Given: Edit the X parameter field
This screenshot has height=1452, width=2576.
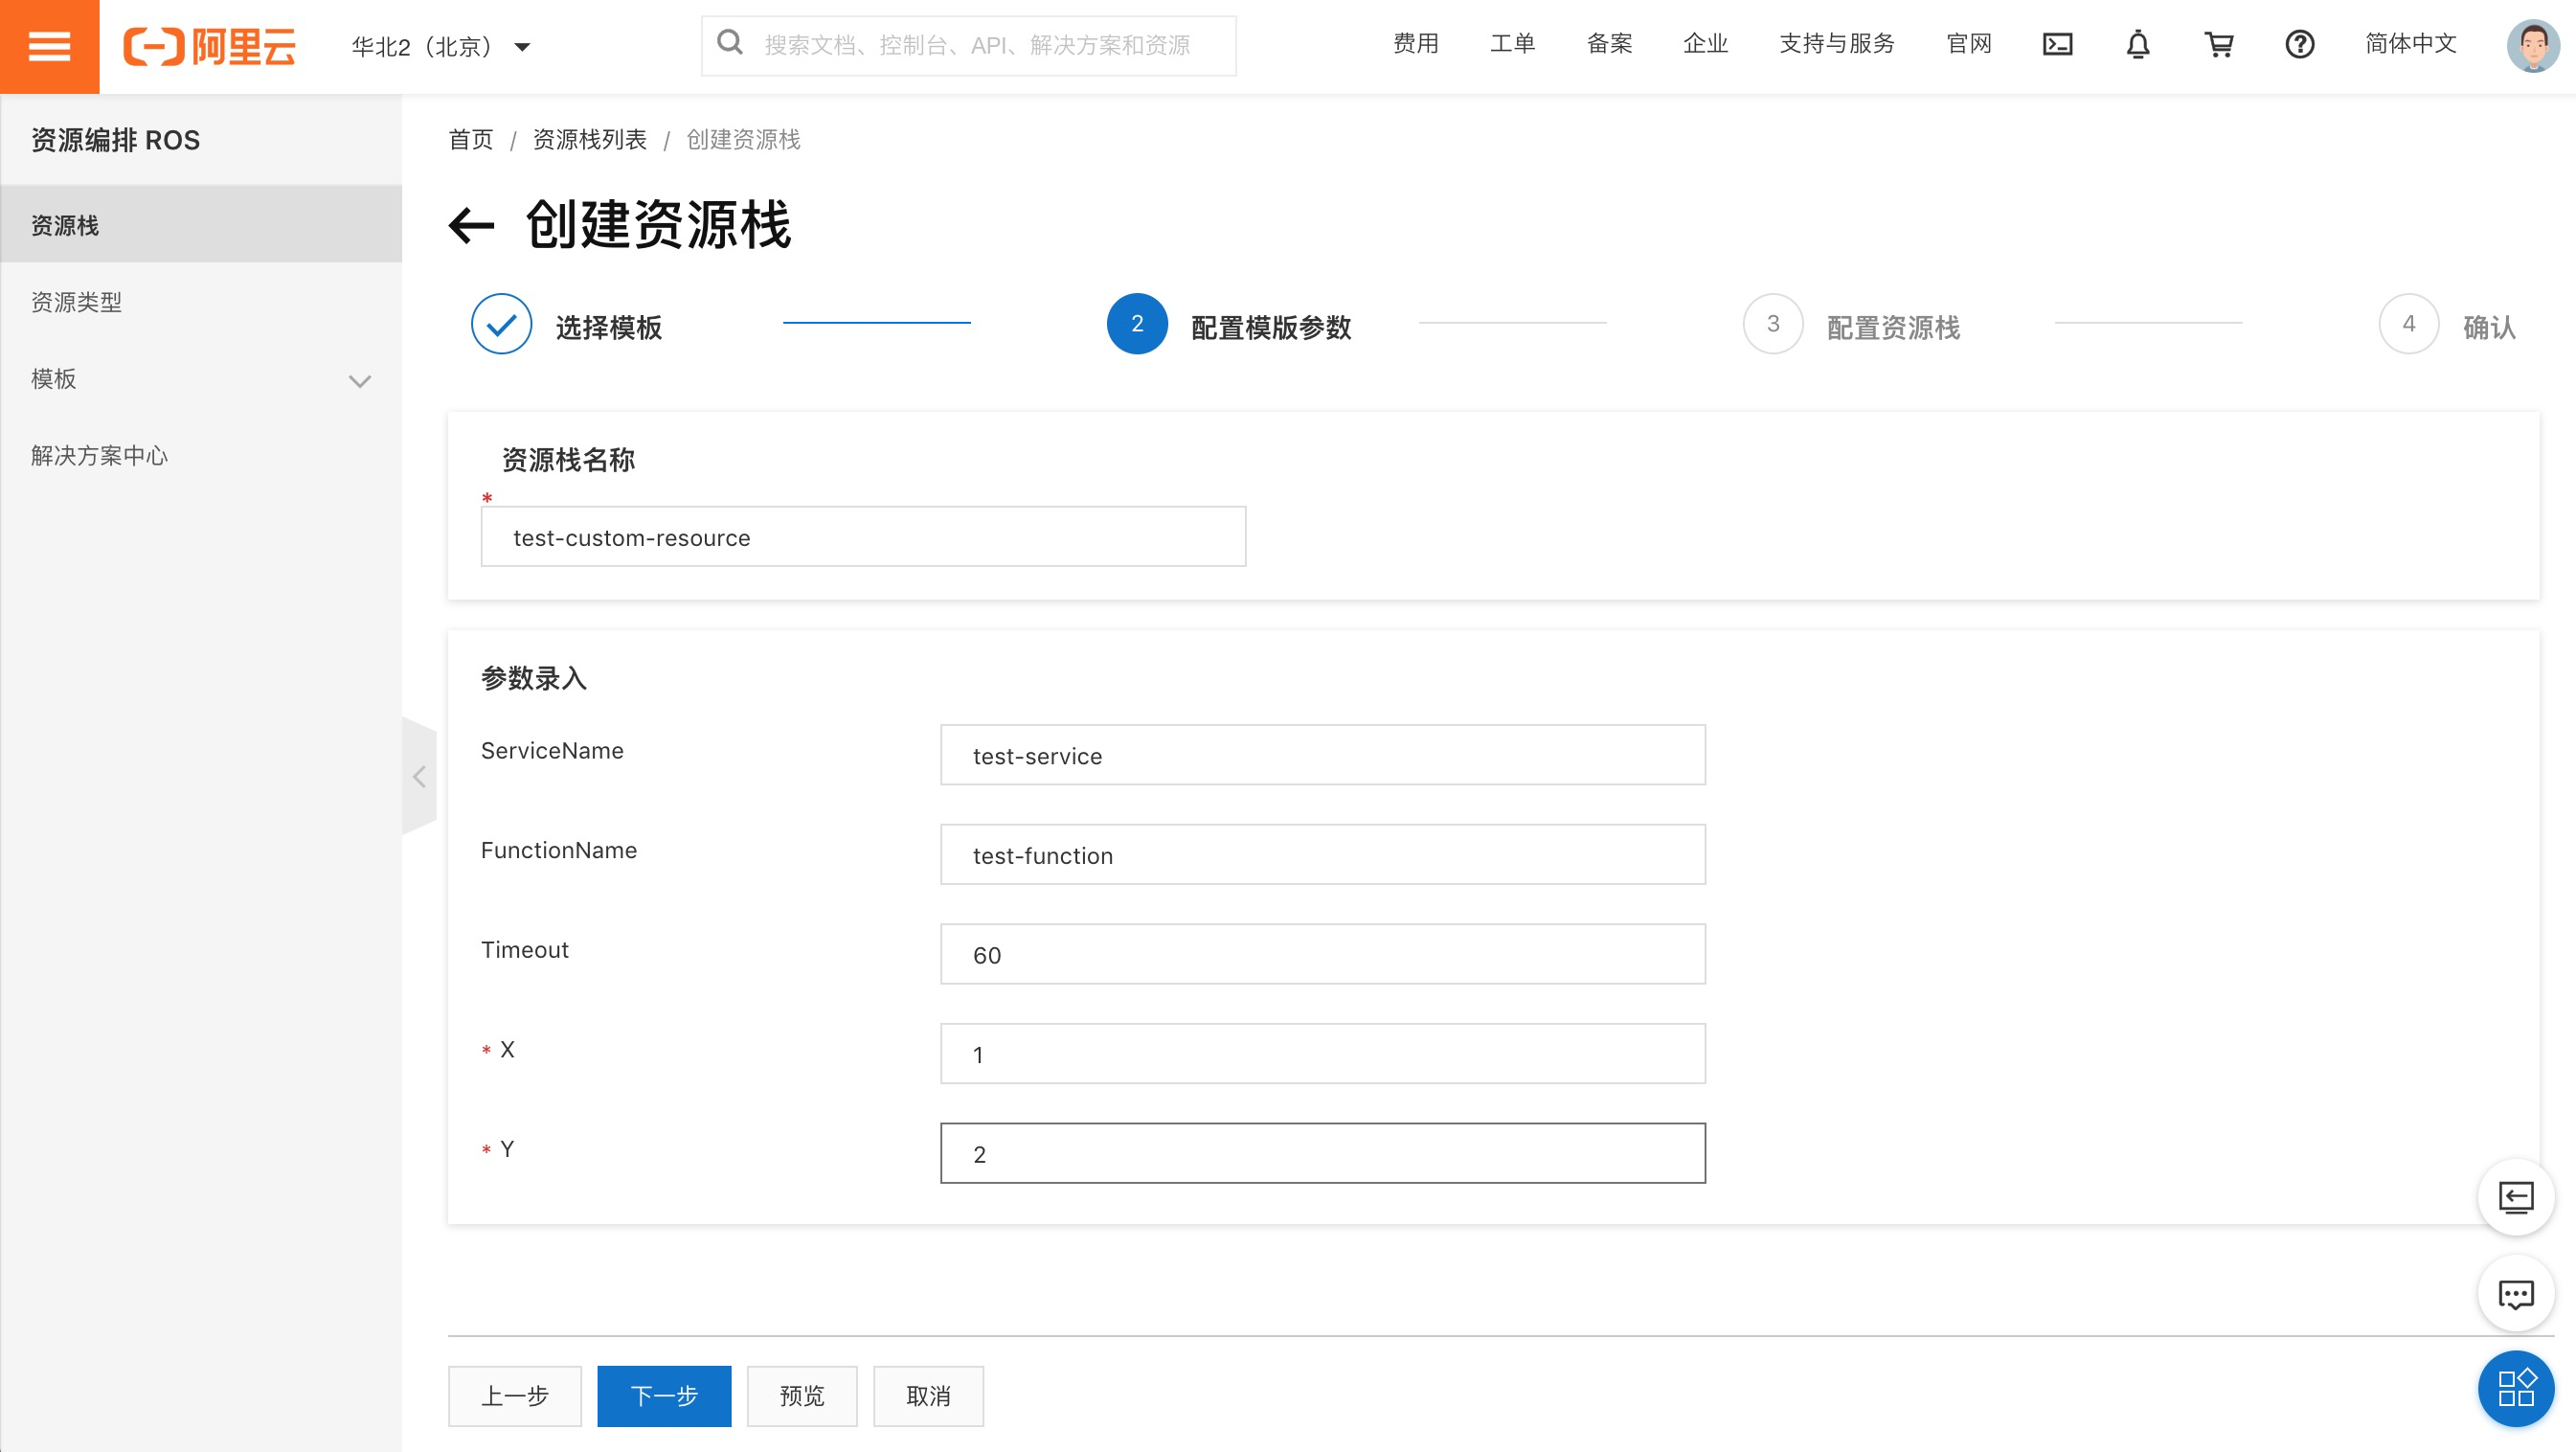Looking at the screenshot, I should coord(1322,1054).
